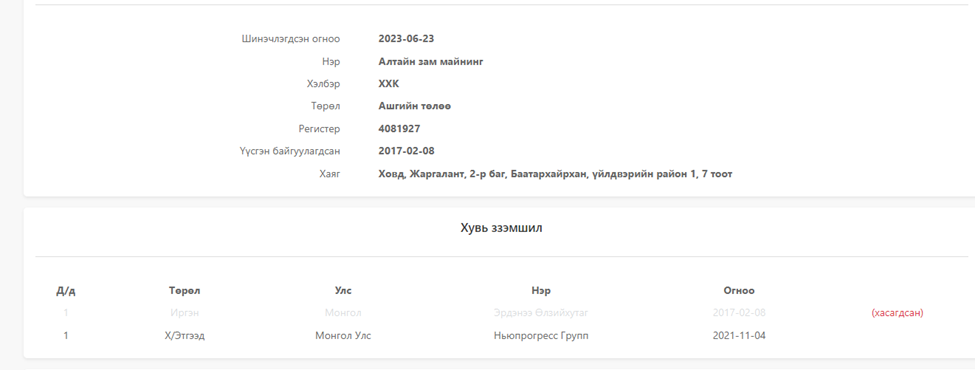Viewport: 975px width, 370px height.
Task: Click the 2021-11-04 date cell
Action: click(x=739, y=336)
